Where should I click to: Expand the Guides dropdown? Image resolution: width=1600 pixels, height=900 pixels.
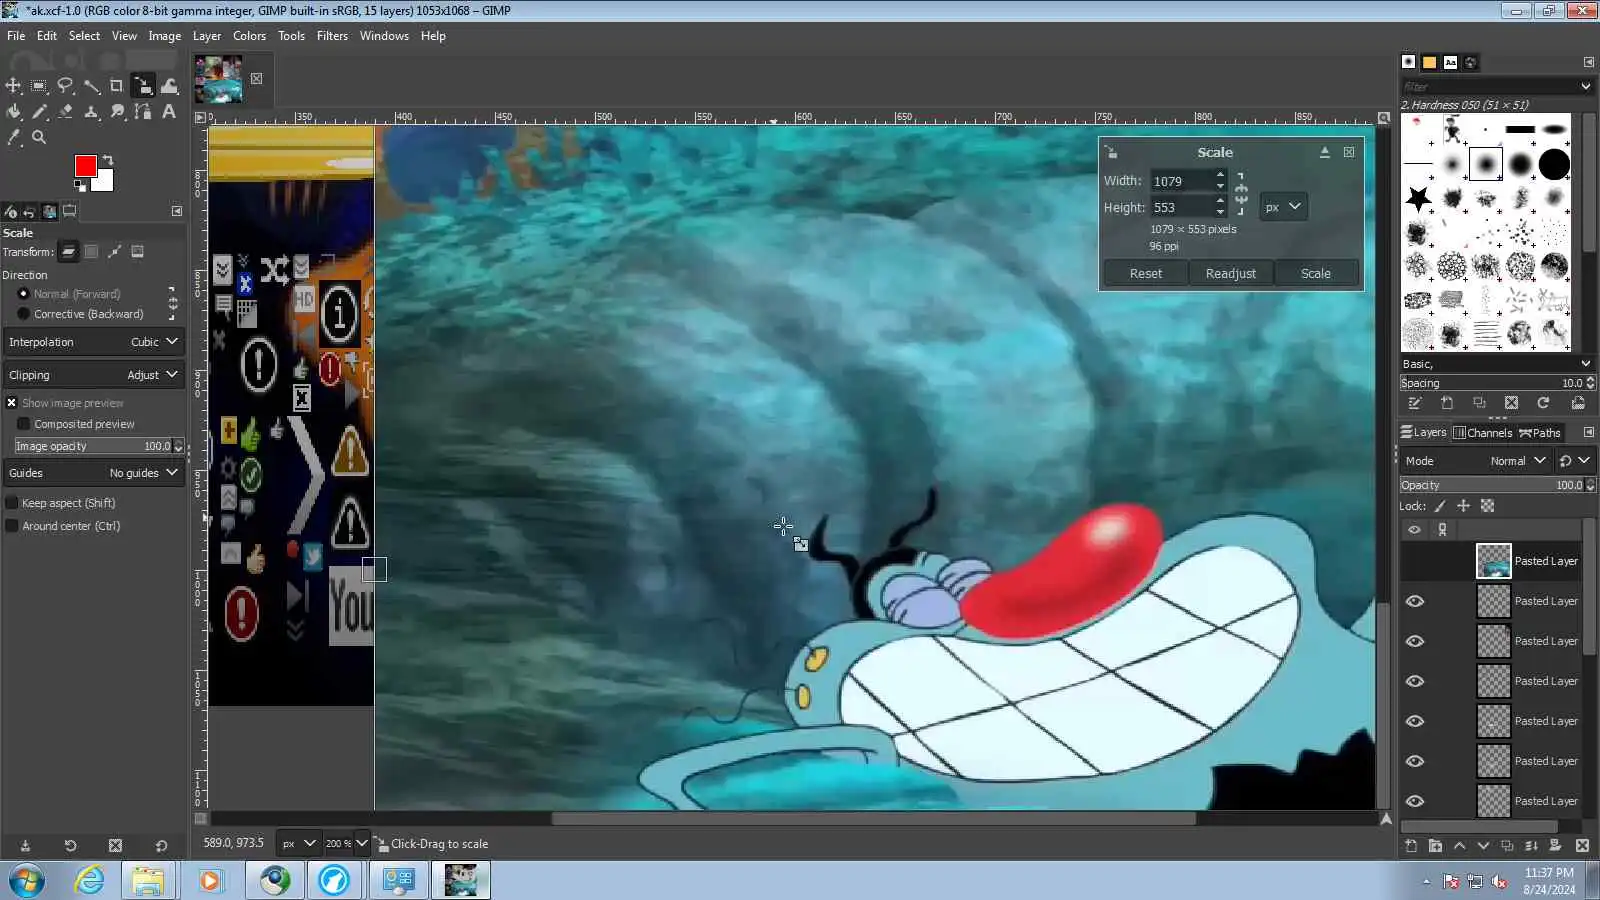pos(94,473)
